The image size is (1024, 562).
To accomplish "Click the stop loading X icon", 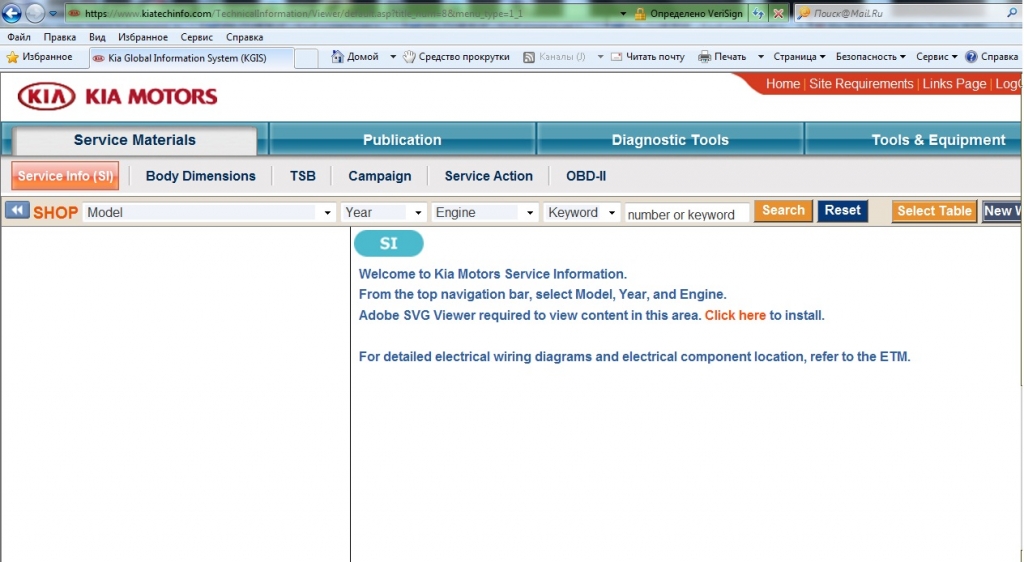I will click(x=778, y=14).
